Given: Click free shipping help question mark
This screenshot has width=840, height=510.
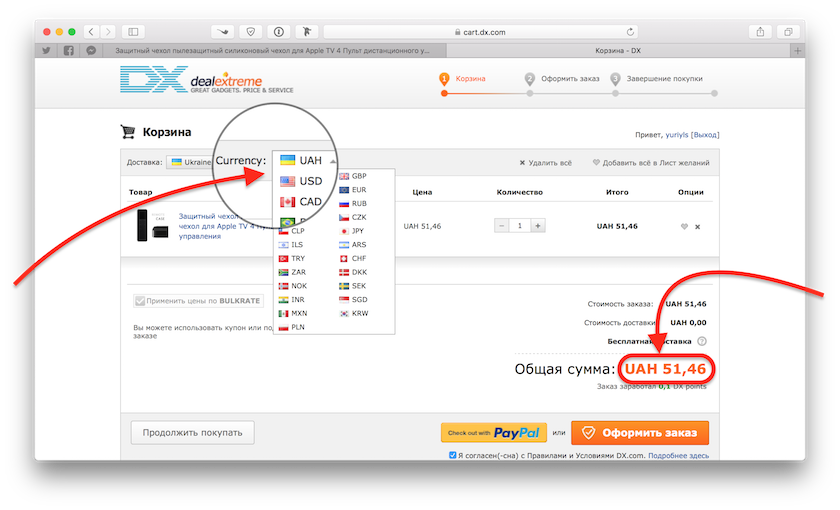Looking at the screenshot, I should pos(702,341).
